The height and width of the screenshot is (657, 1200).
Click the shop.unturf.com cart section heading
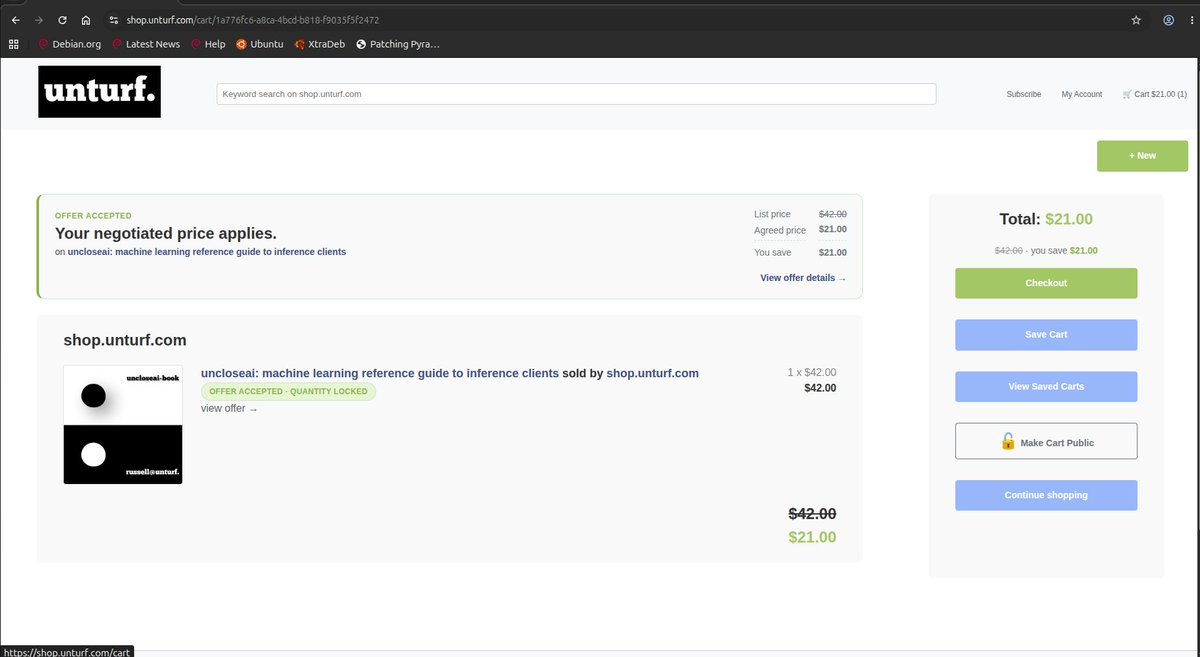pos(125,340)
